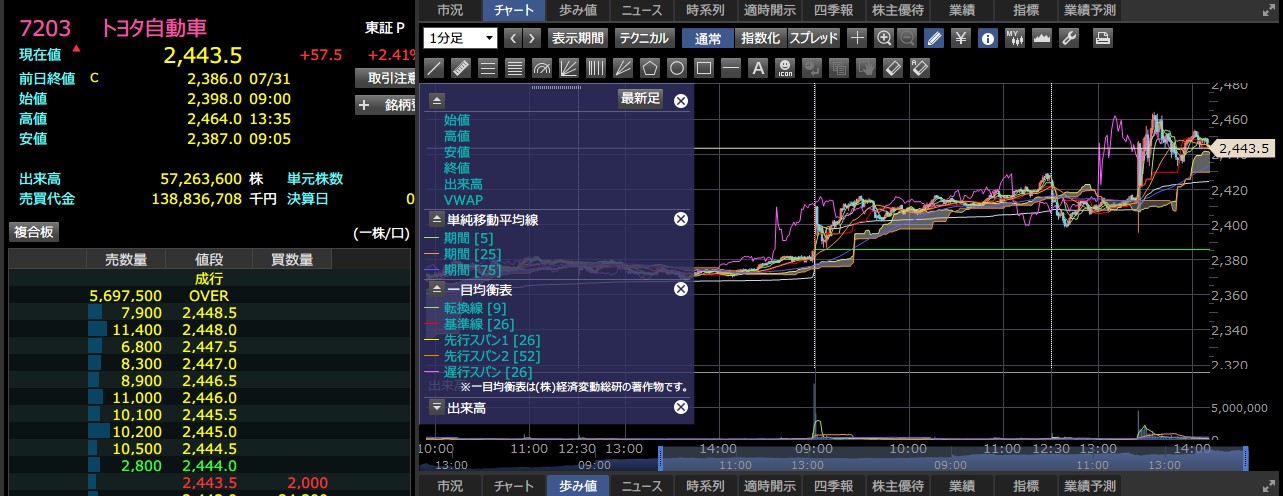Zoom out with the magnifier minus icon
This screenshot has height=496, width=1283.
(x=906, y=39)
